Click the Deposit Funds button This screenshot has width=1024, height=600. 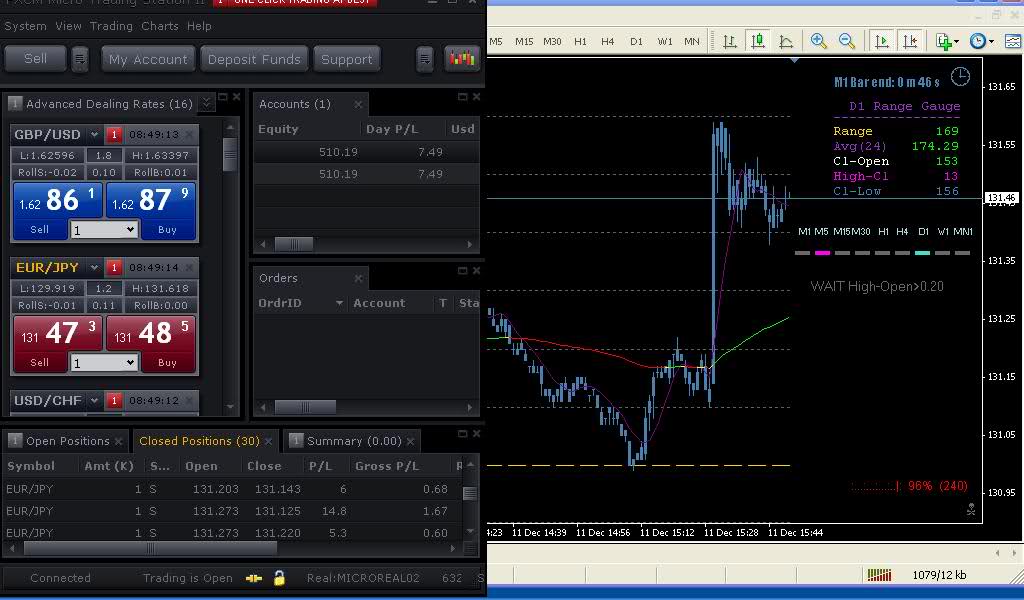254,59
